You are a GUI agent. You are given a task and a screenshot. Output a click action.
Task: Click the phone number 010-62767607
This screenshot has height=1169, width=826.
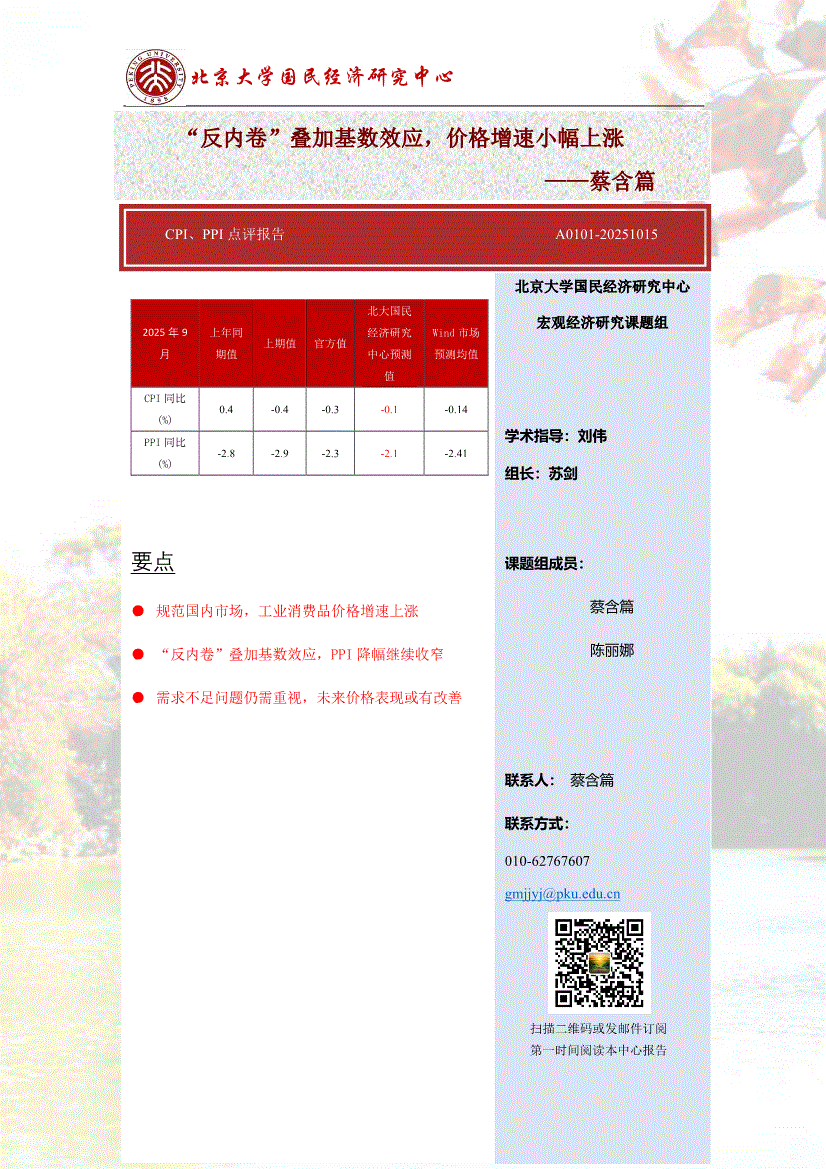click(547, 861)
